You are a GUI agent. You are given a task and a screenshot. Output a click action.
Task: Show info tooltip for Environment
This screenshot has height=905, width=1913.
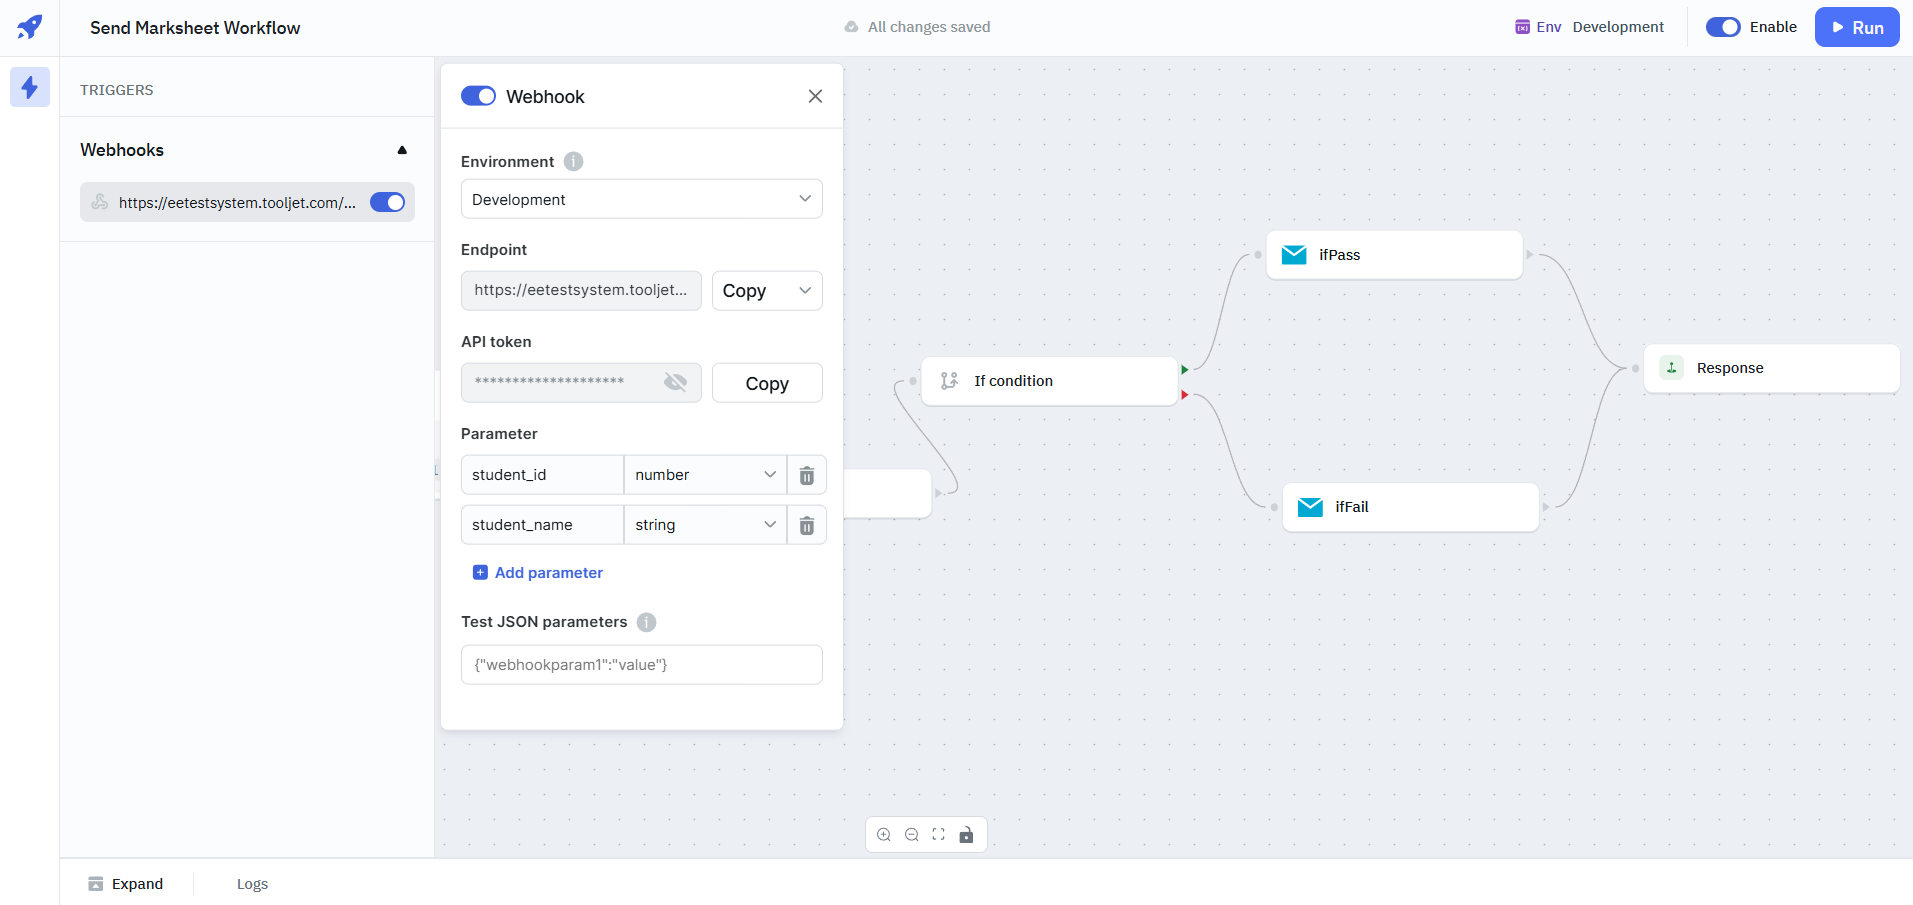(573, 162)
